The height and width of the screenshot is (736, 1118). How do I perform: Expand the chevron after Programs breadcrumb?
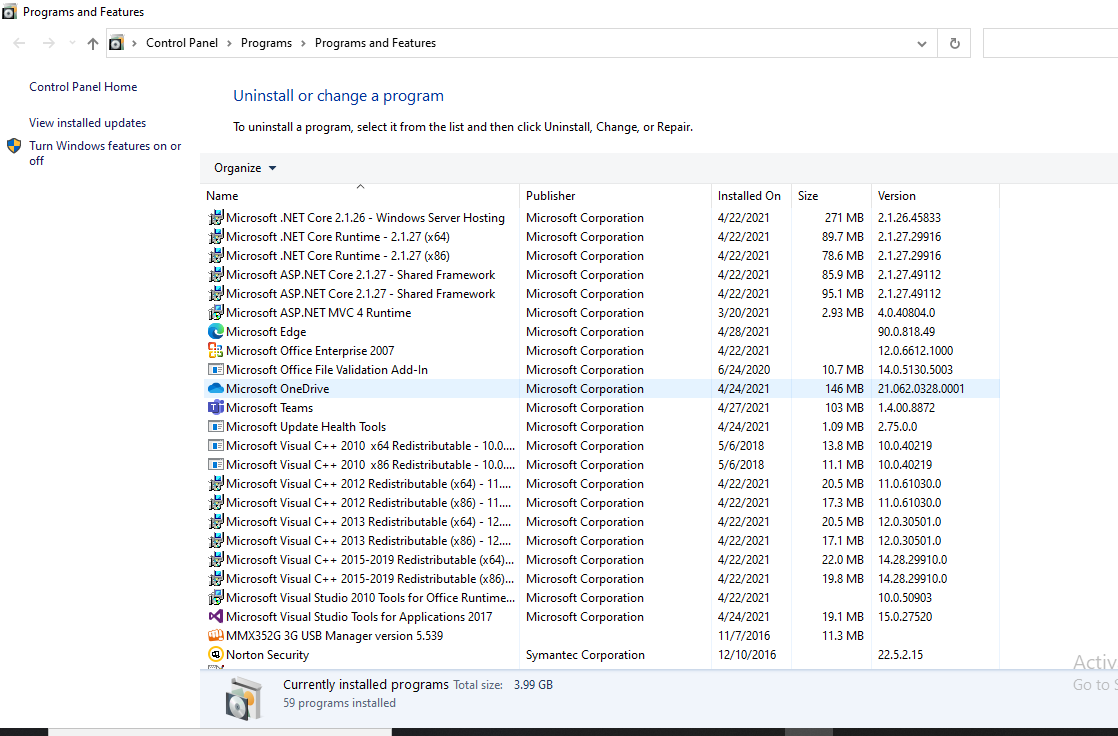click(303, 44)
